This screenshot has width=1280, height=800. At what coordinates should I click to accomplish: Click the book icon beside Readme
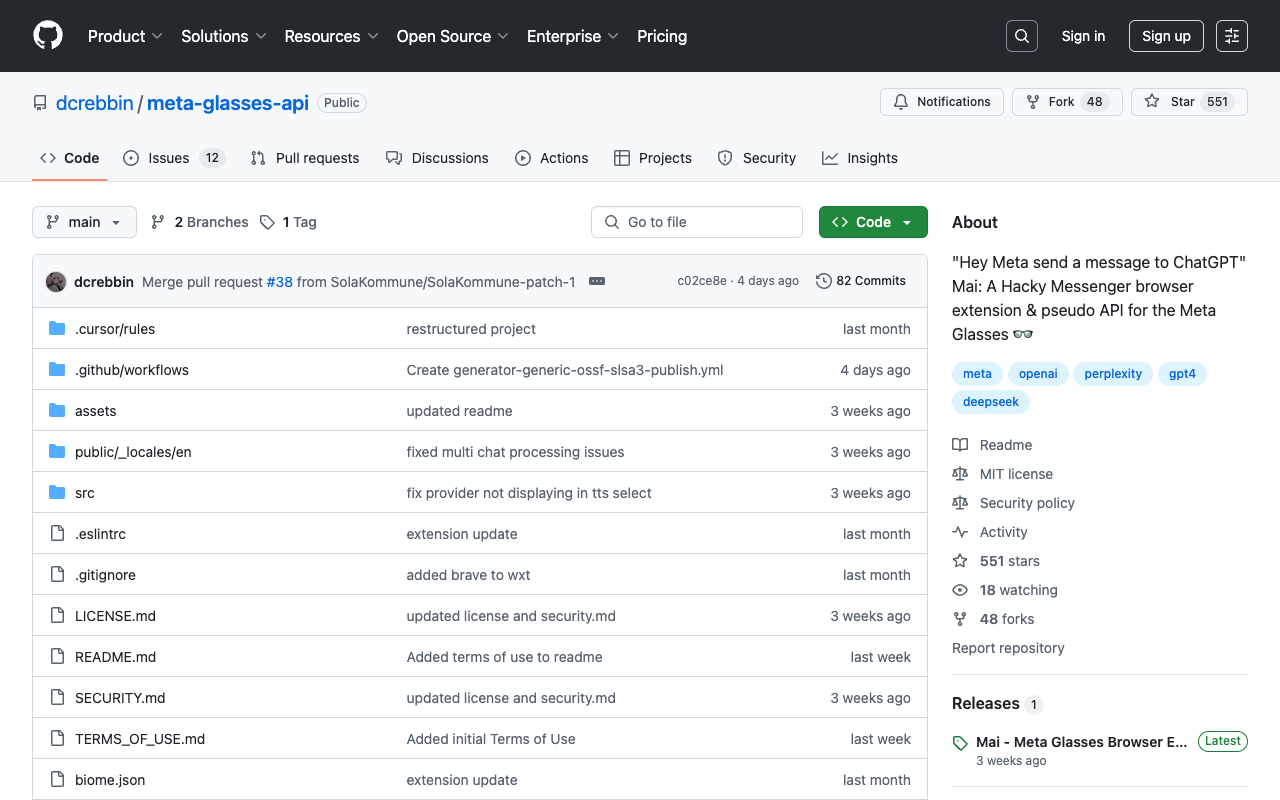pyautogui.click(x=960, y=445)
